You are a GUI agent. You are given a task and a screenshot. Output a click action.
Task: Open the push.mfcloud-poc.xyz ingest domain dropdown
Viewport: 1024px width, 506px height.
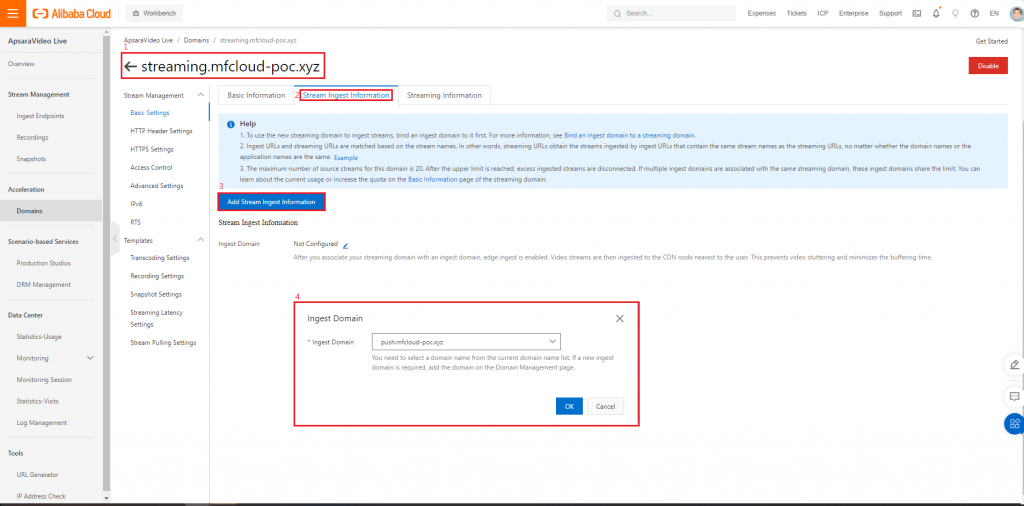point(466,341)
